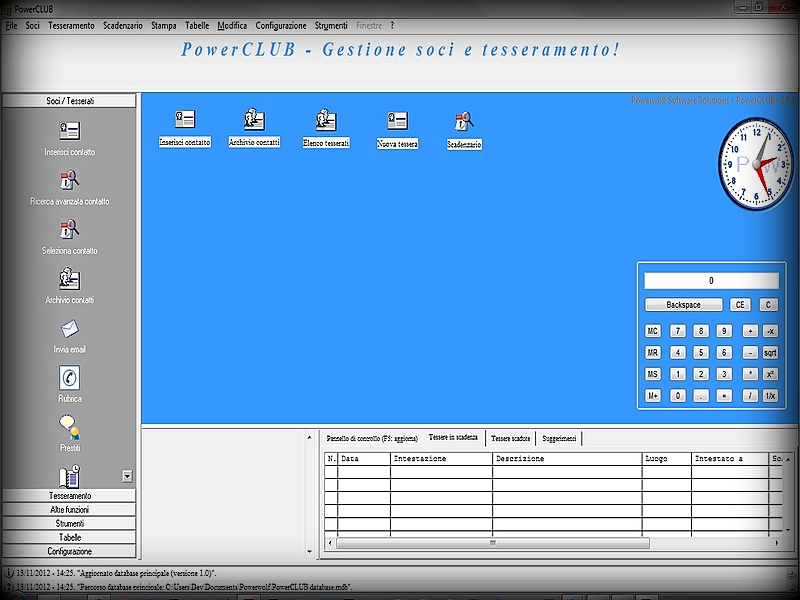
Task: Open the Strumenti menu
Action: (x=331, y=26)
